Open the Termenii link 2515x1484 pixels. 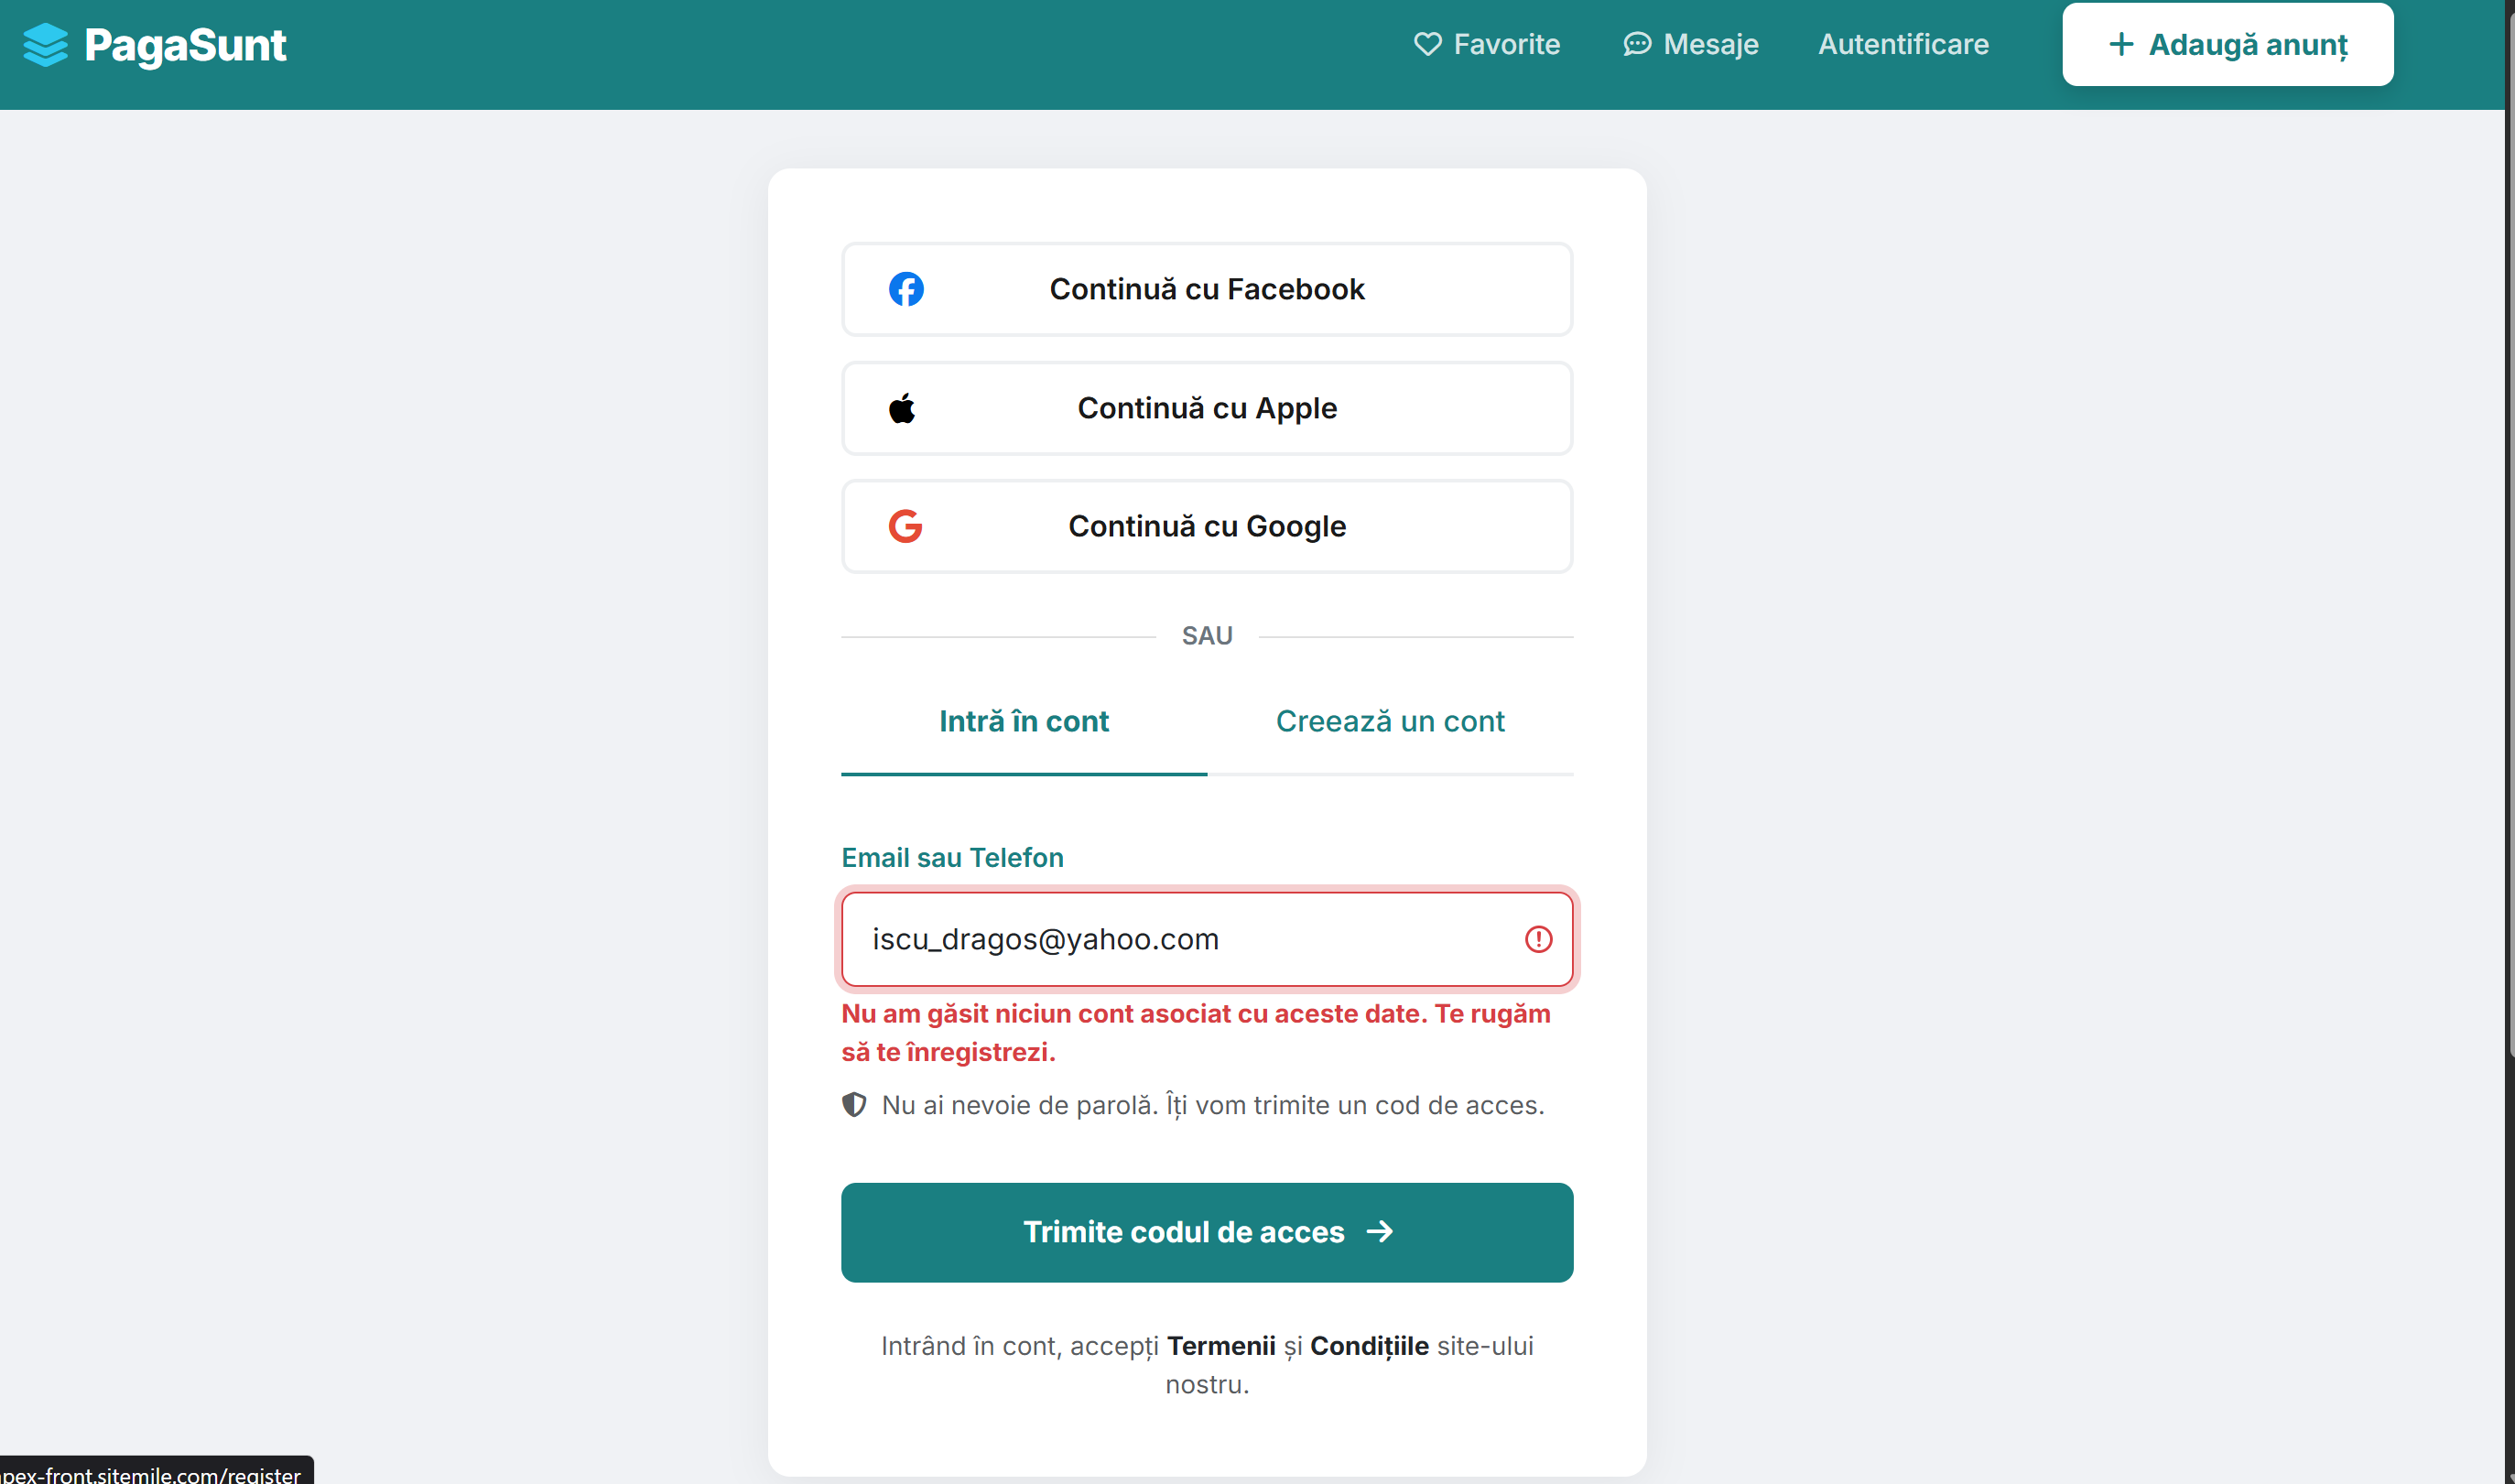click(x=1220, y=1346)
